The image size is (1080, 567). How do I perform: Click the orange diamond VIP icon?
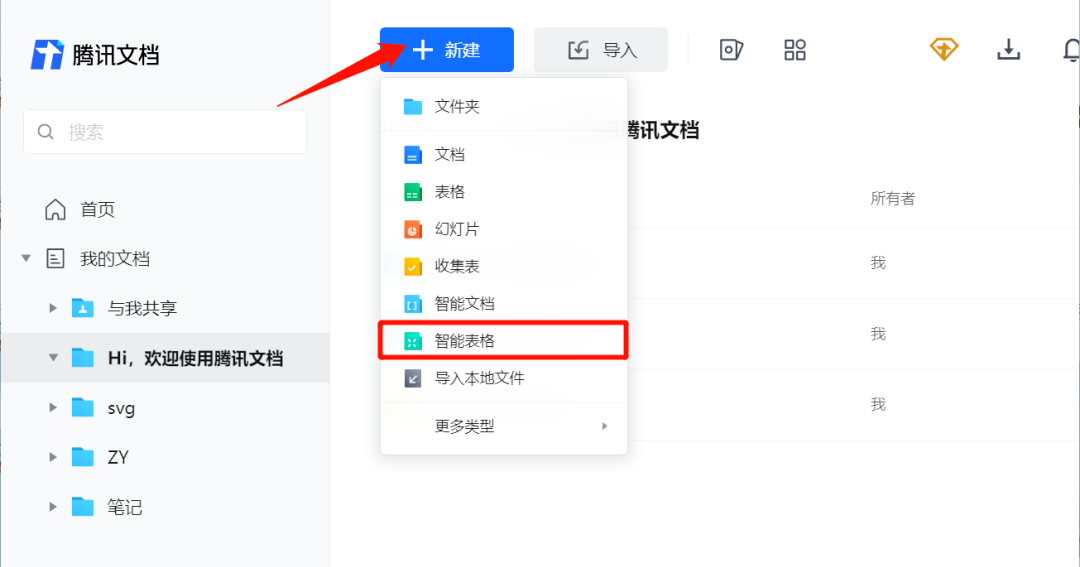click(944, 49)
